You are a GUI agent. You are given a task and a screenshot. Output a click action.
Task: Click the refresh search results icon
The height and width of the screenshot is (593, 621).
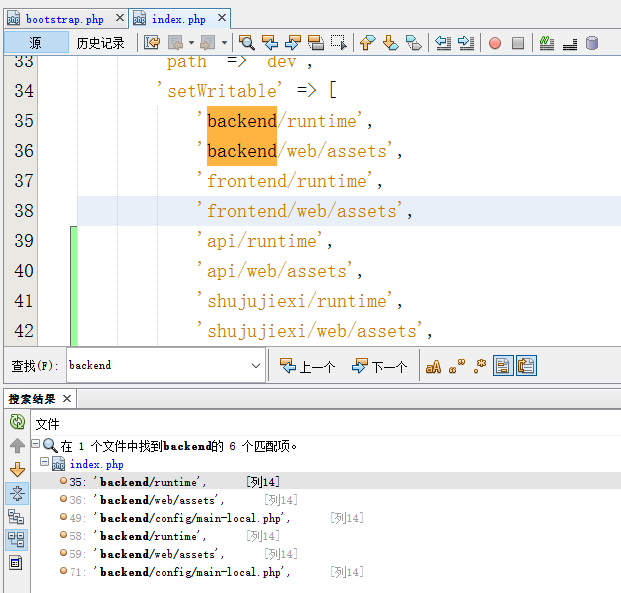[17, 423]
